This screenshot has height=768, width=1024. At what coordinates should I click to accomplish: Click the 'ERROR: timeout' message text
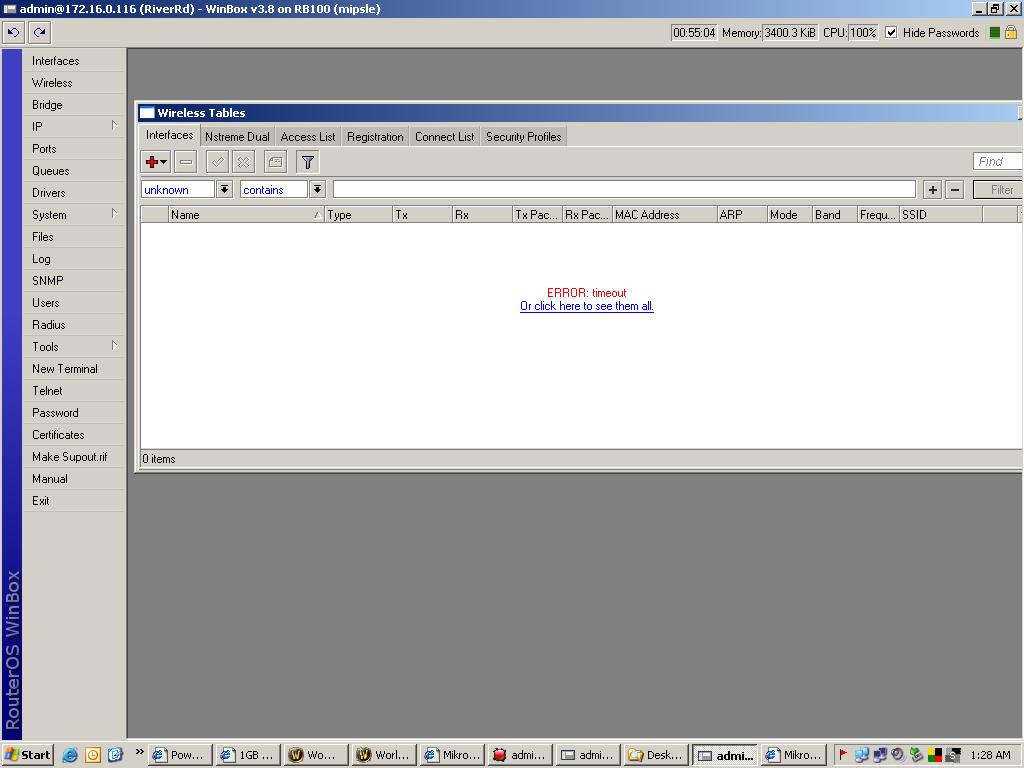[x=586, y=293]
